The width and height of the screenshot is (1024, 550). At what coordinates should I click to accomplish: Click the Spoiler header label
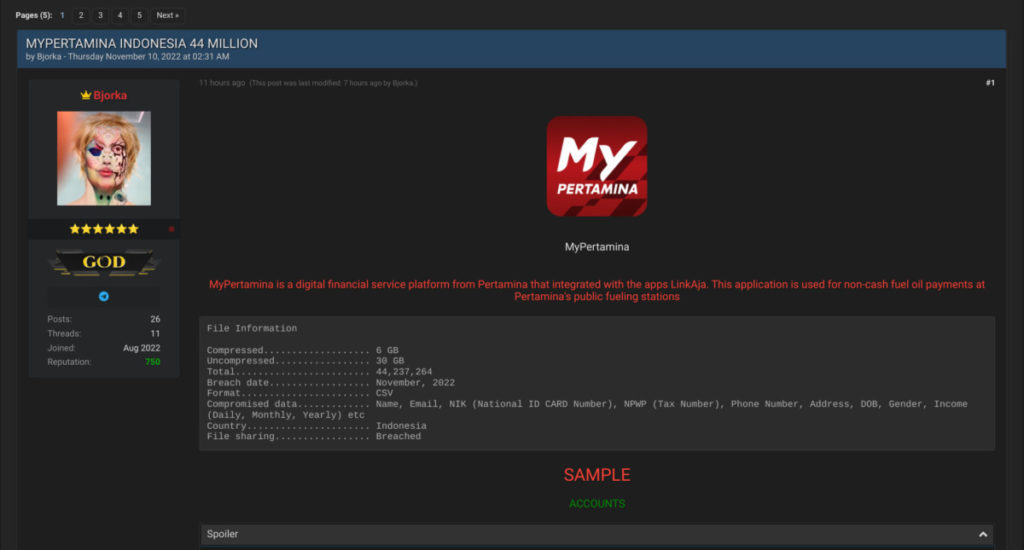(222, 534)
